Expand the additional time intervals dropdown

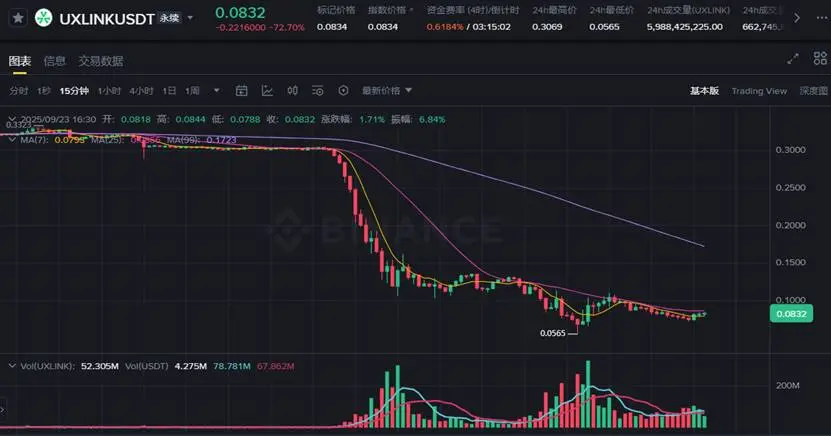click(216, 91)
